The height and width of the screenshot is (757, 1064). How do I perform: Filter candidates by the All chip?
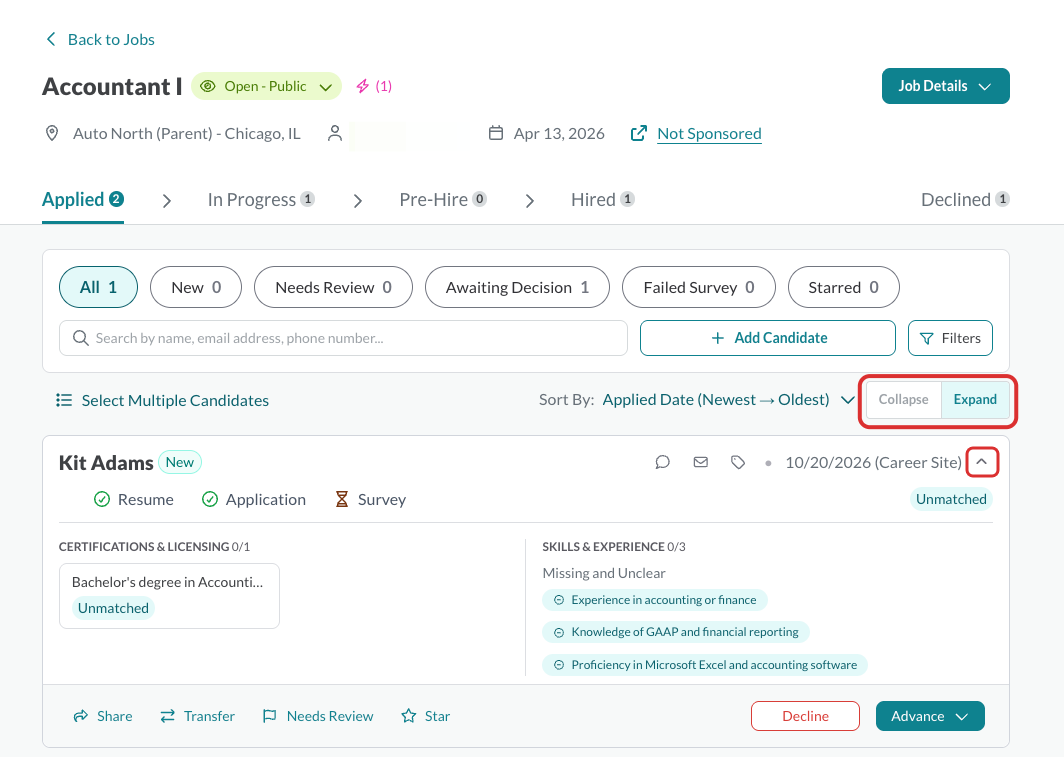pos(98,287)
